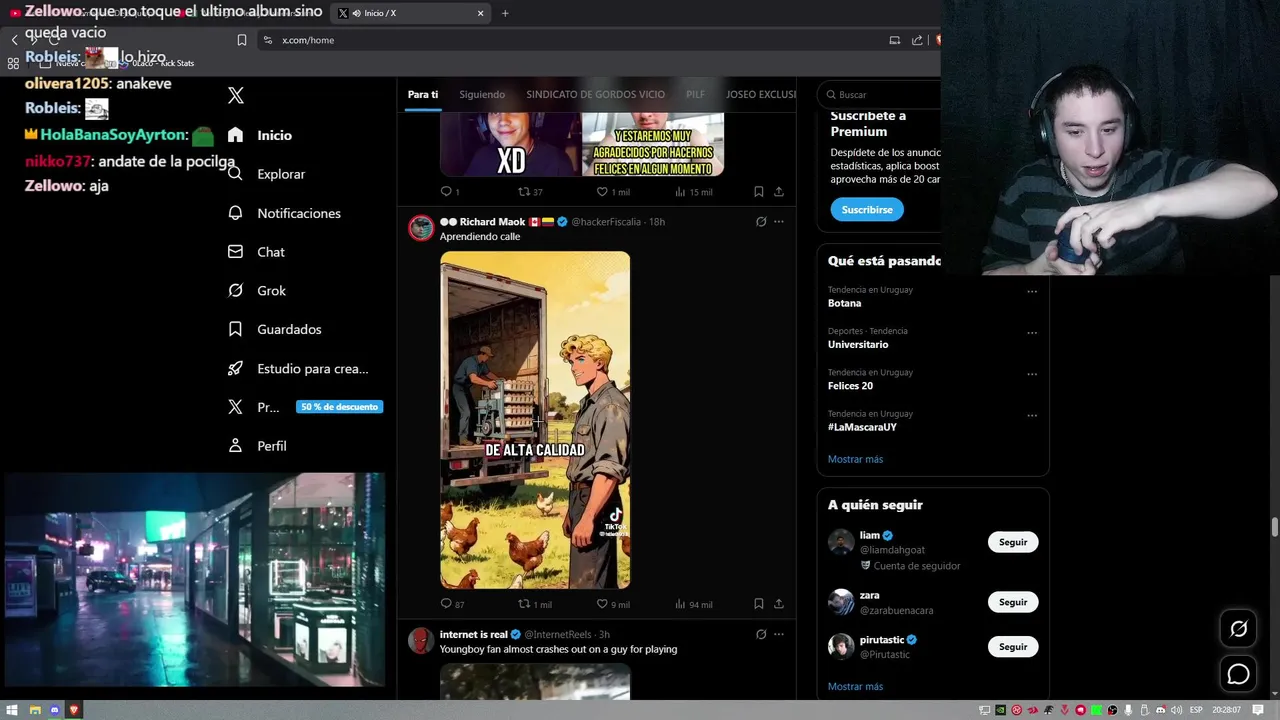Reply to the XD meme post
This screenshot has width=1280, height=720.
(x=450, y=192)
